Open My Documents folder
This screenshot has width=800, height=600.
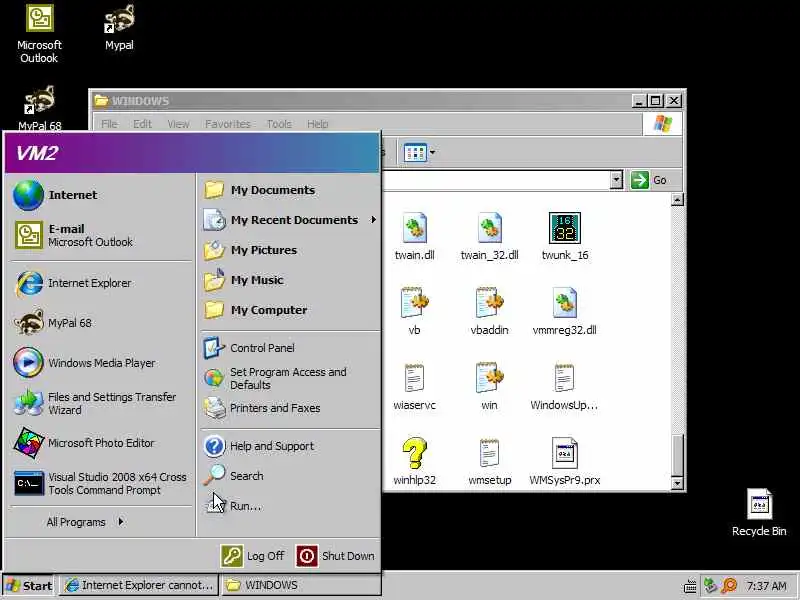click(290, 190)
